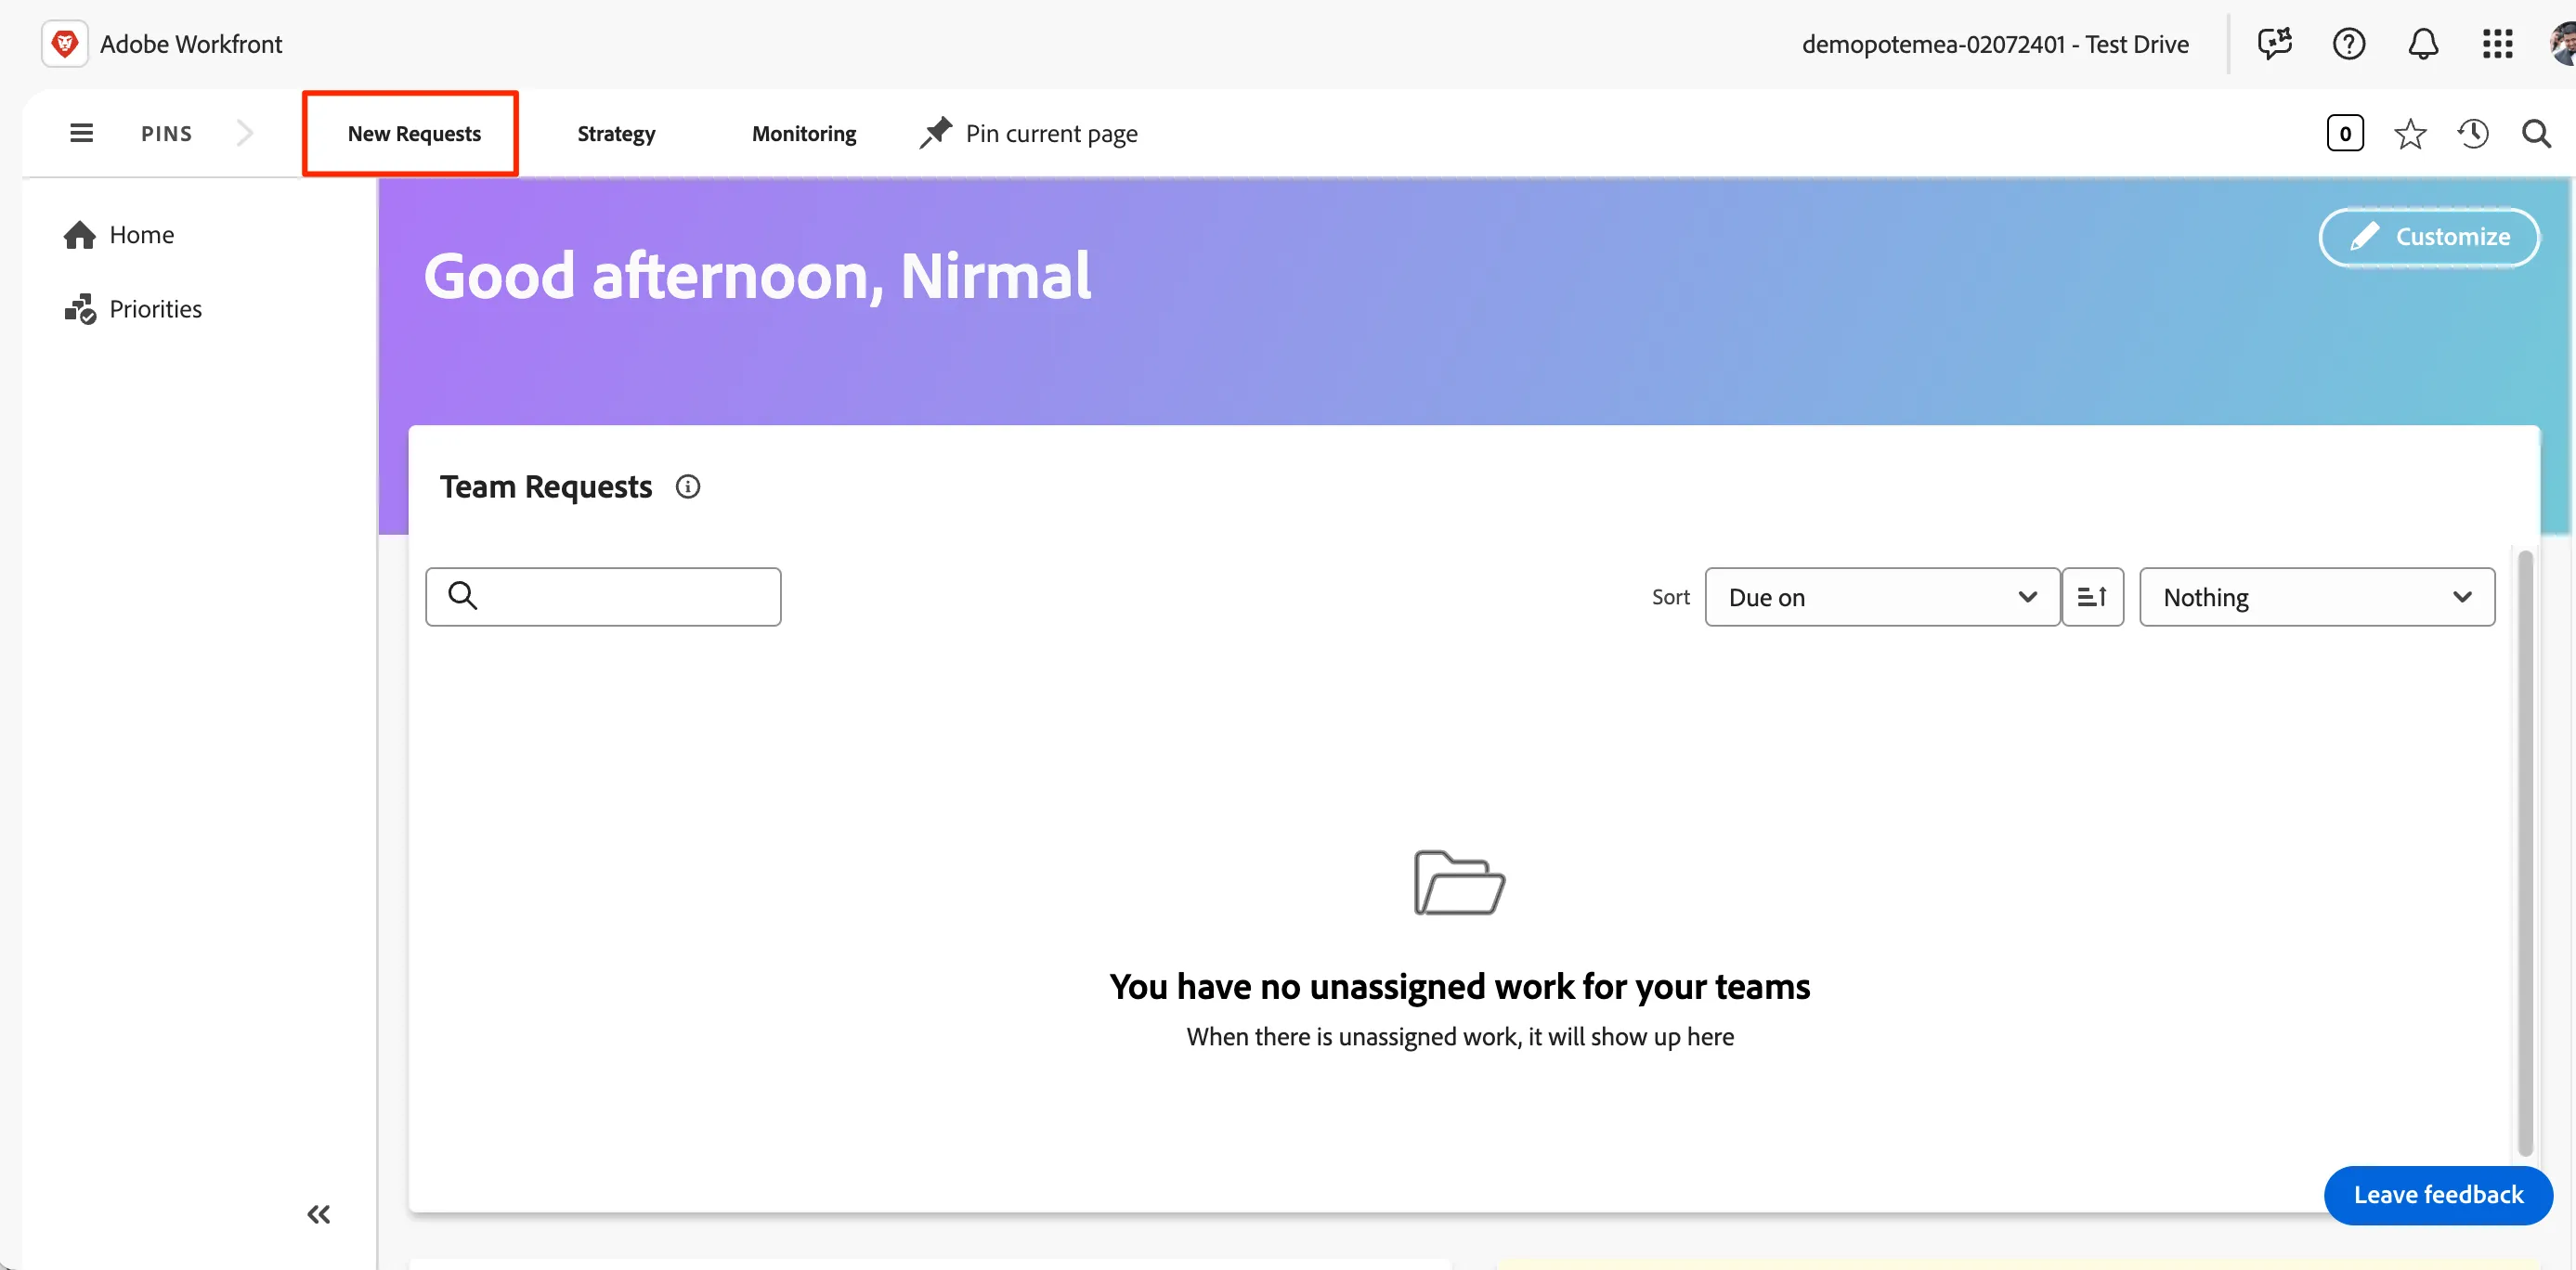Click the Customize button

pos(2429,237)
